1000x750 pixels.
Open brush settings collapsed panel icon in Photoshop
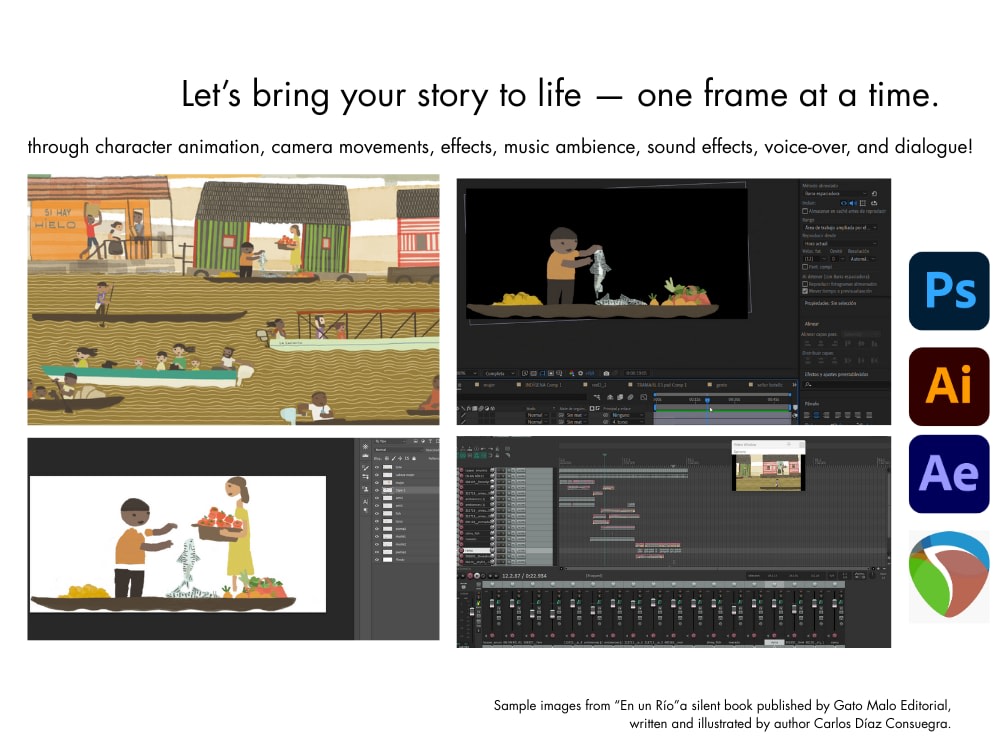coord(365,467)
